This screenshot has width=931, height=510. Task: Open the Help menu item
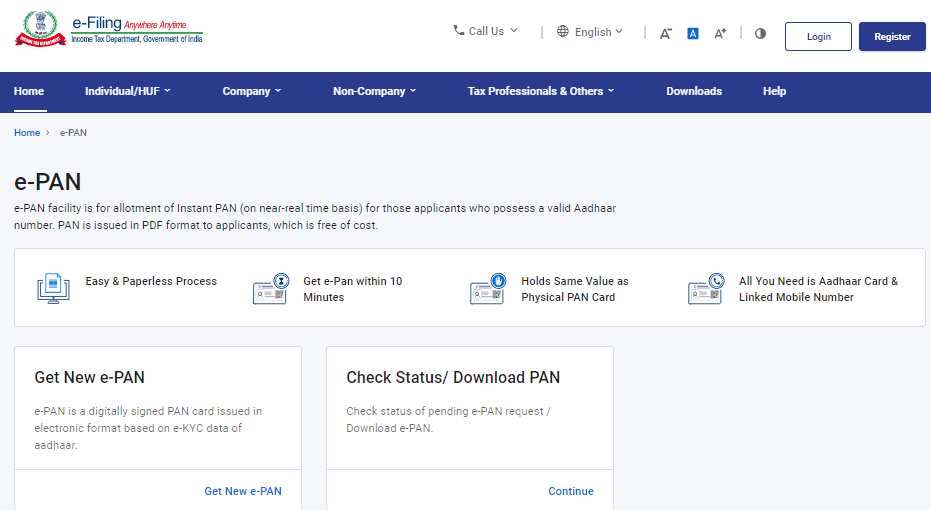click(x=774, y=91)
